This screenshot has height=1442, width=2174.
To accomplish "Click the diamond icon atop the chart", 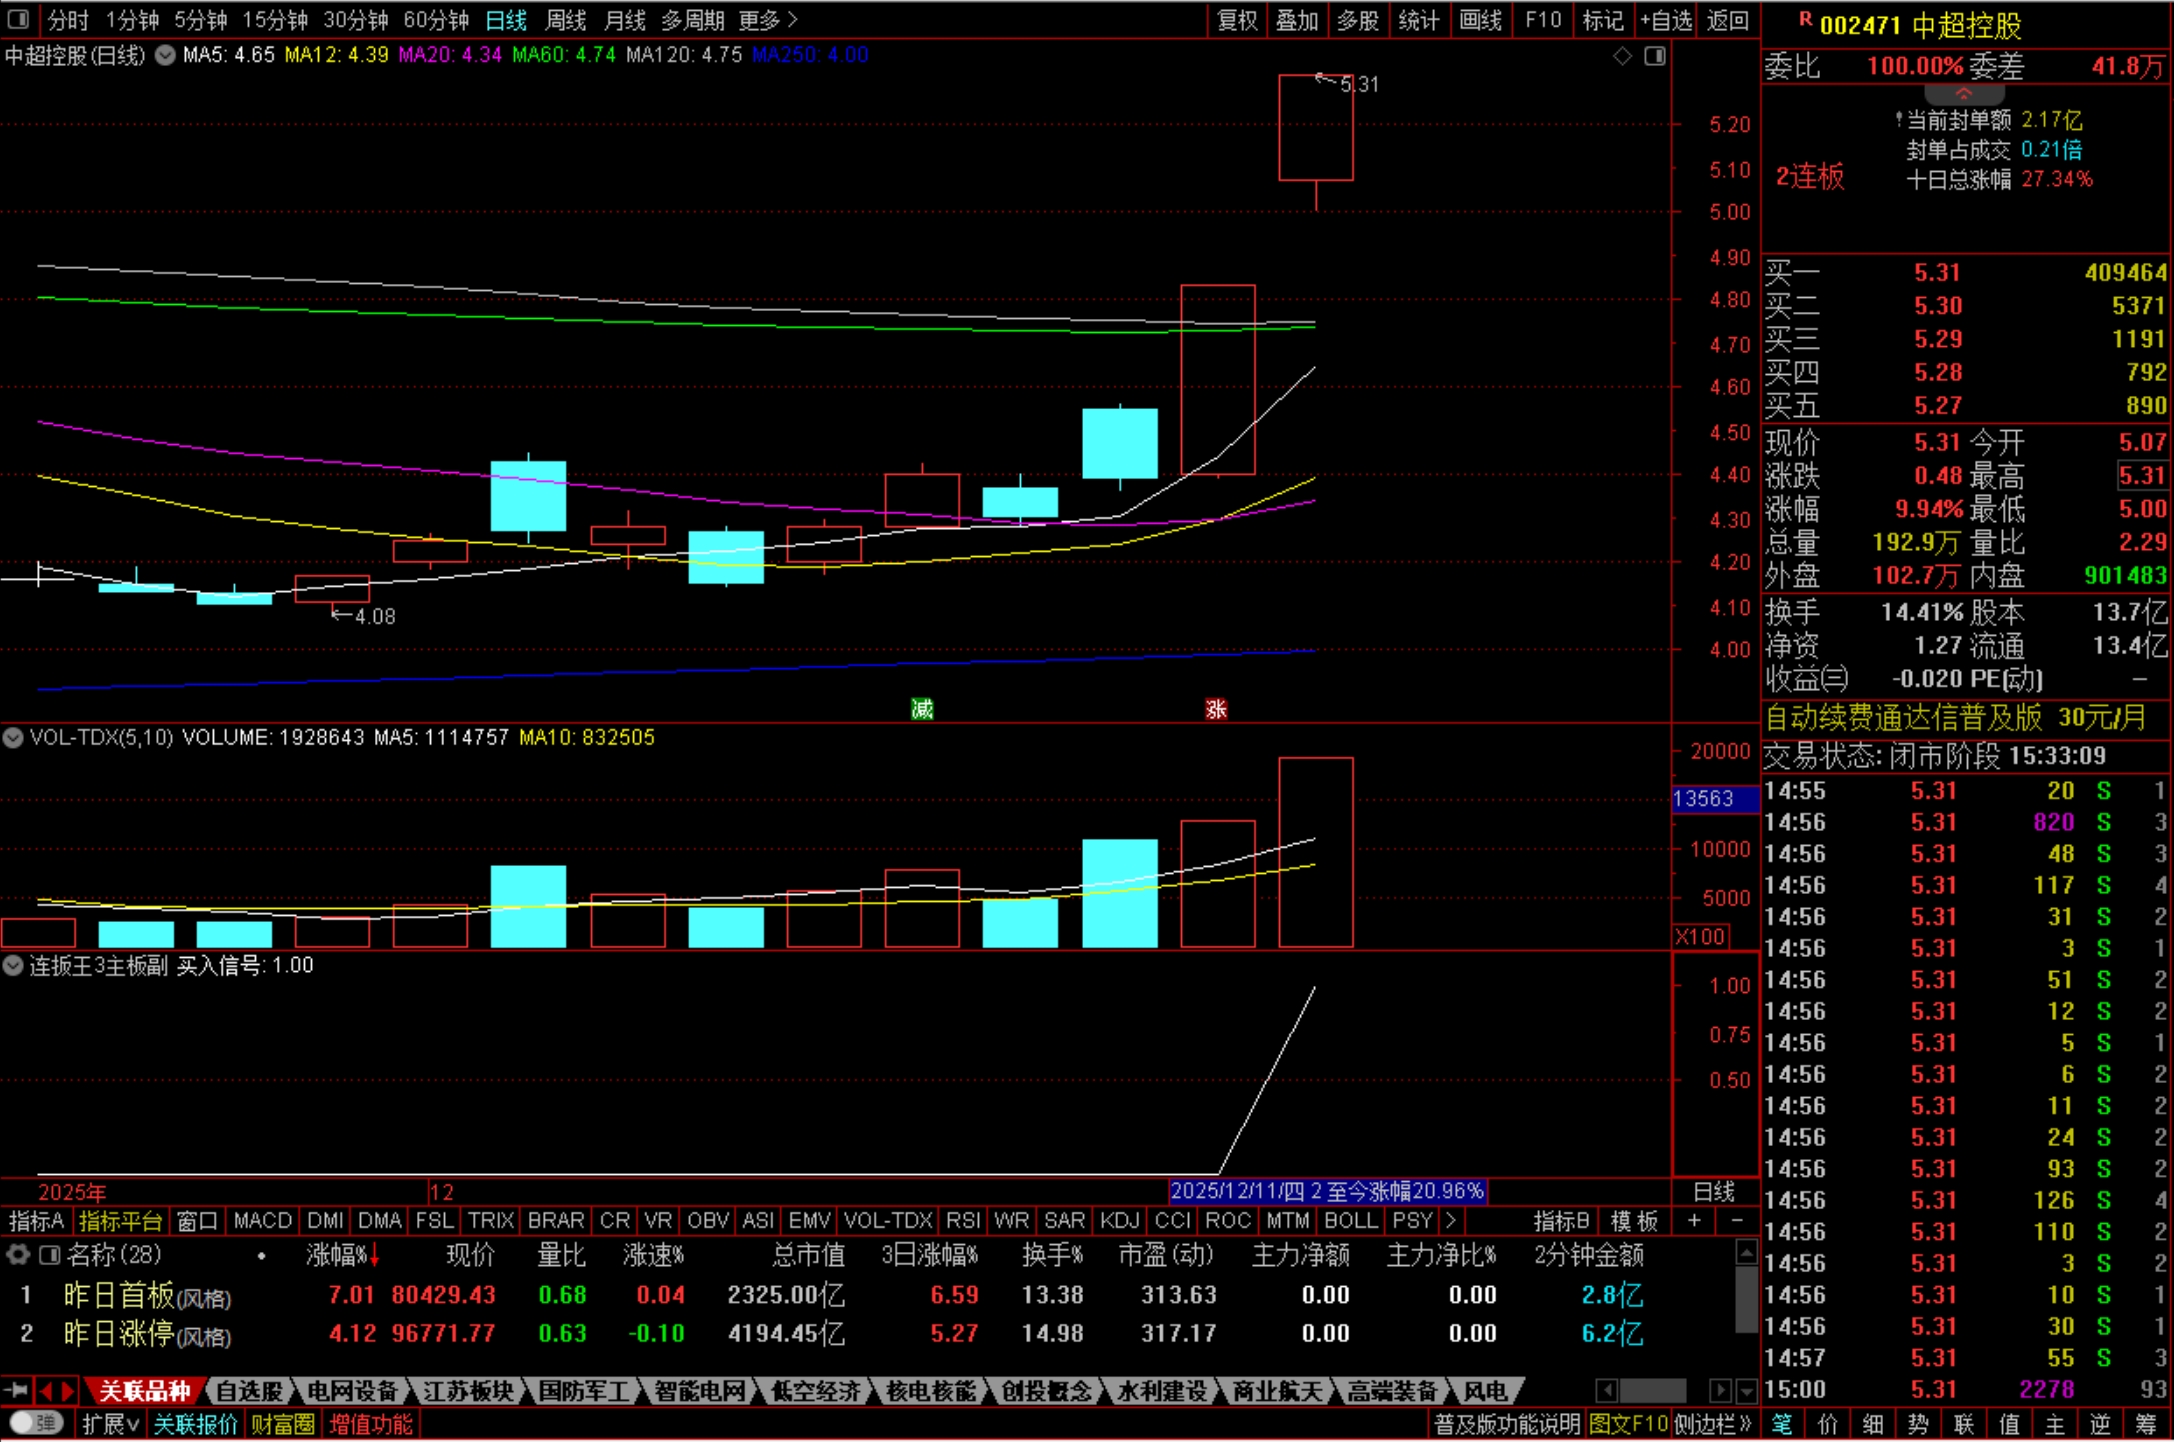I will (1622, 56).
